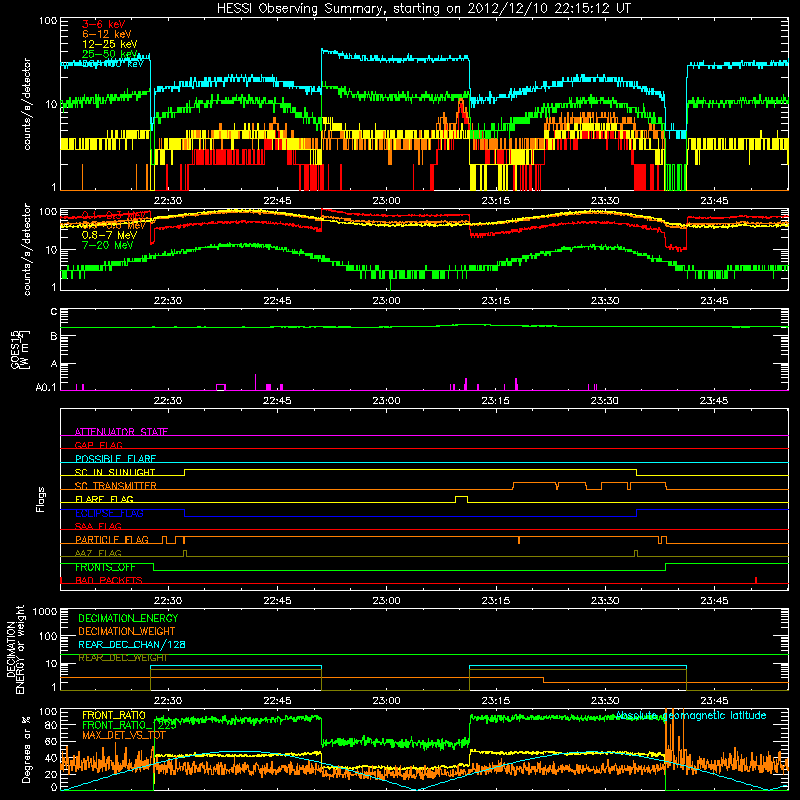The height and width of the screenshot is (800, 800).
Task: Click the "DECIMATION_WEIGHT" legend label
Action: (127, 631)
